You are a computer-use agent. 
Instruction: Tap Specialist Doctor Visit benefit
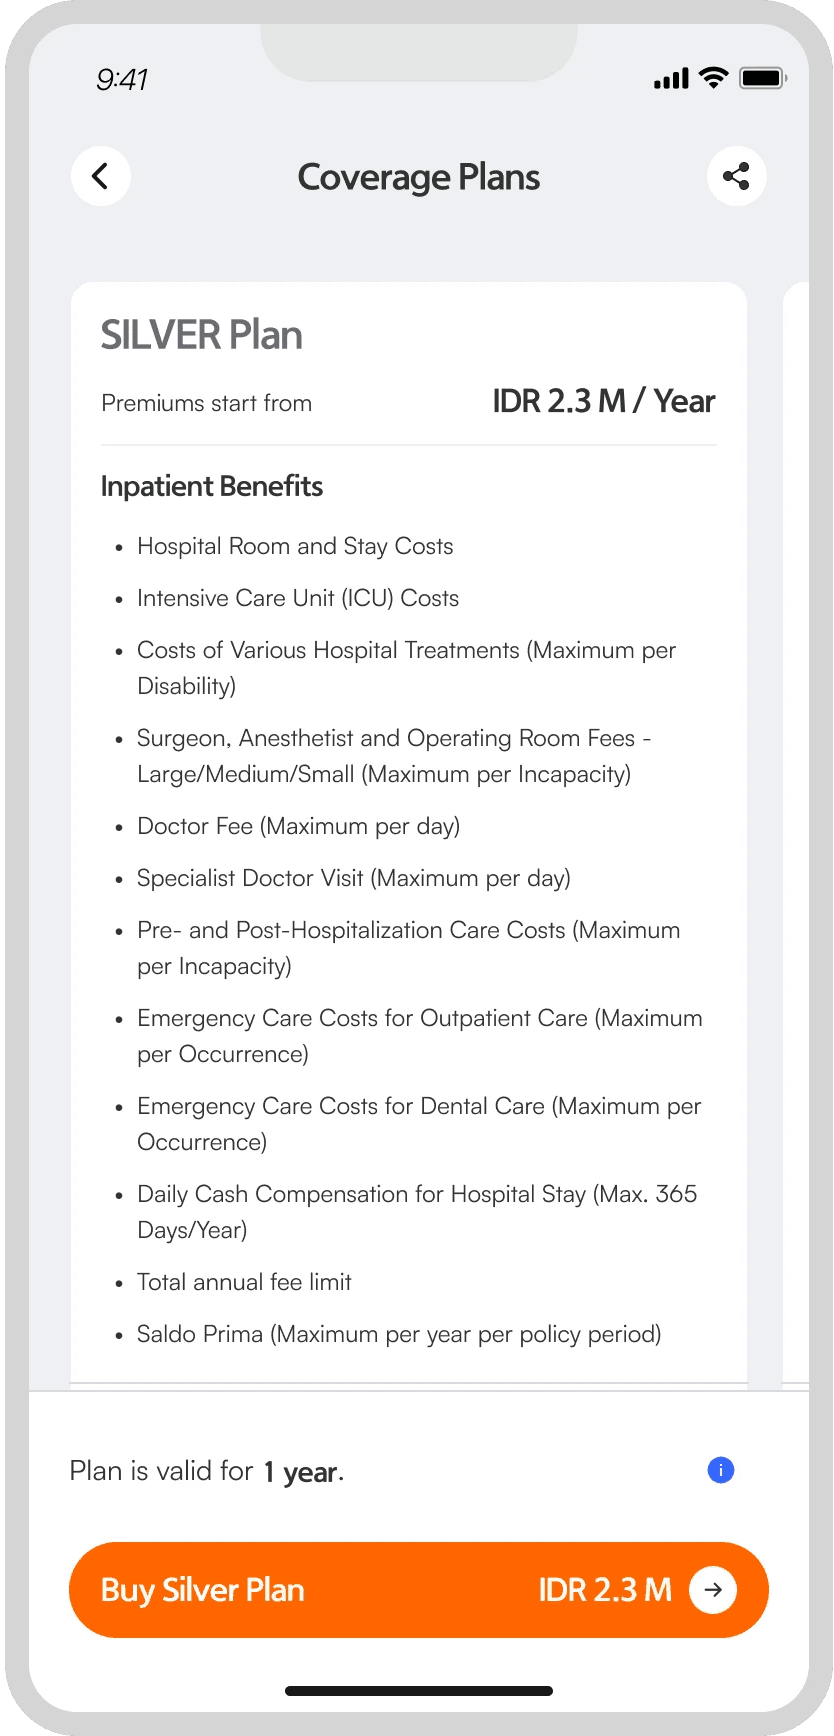pyautogui.click(x=354, y=878)
